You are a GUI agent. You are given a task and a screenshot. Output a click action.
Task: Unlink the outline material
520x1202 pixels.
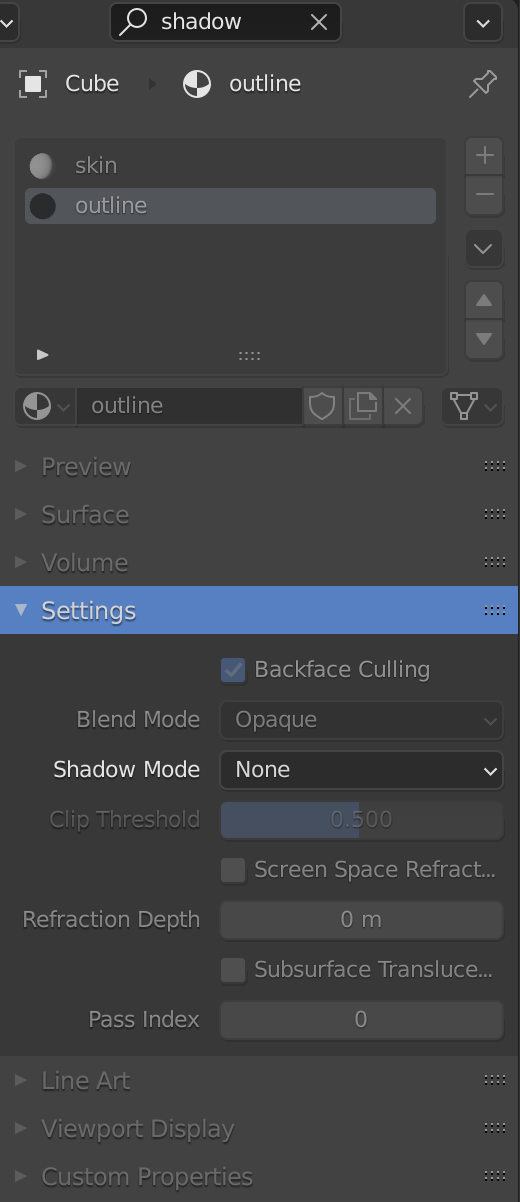pyautogui.click(x=403, y=406)
